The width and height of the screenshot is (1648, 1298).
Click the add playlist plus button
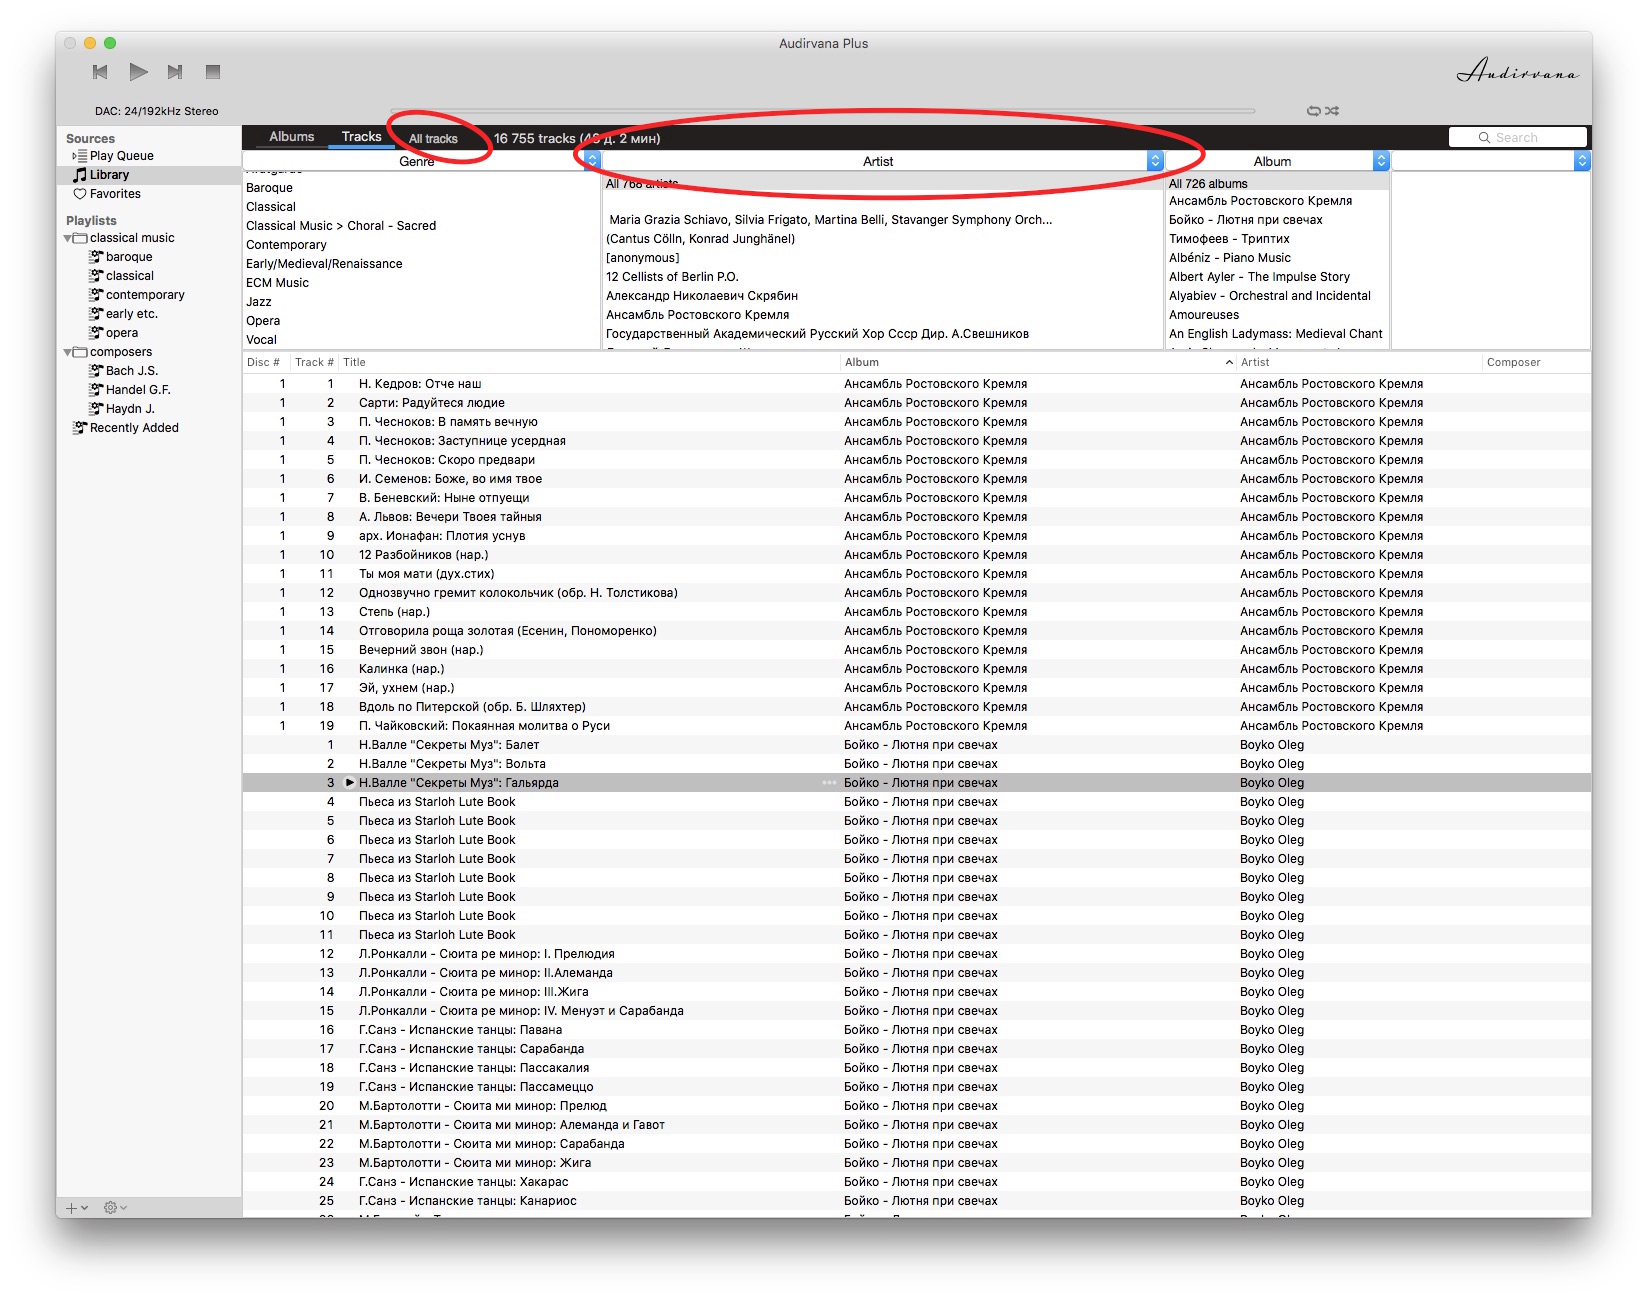click(x=76, y=1208)
